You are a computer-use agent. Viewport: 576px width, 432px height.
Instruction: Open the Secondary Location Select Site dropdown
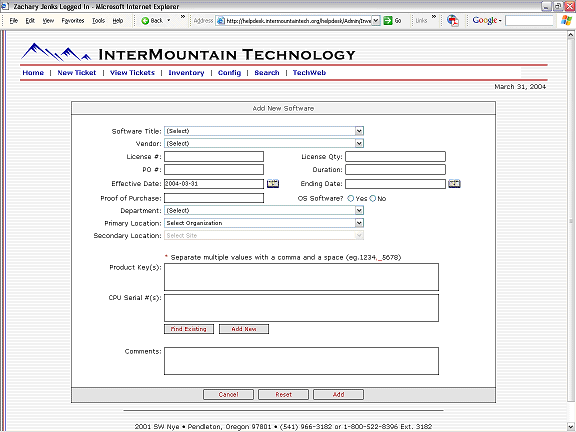(x=264, y=235)
